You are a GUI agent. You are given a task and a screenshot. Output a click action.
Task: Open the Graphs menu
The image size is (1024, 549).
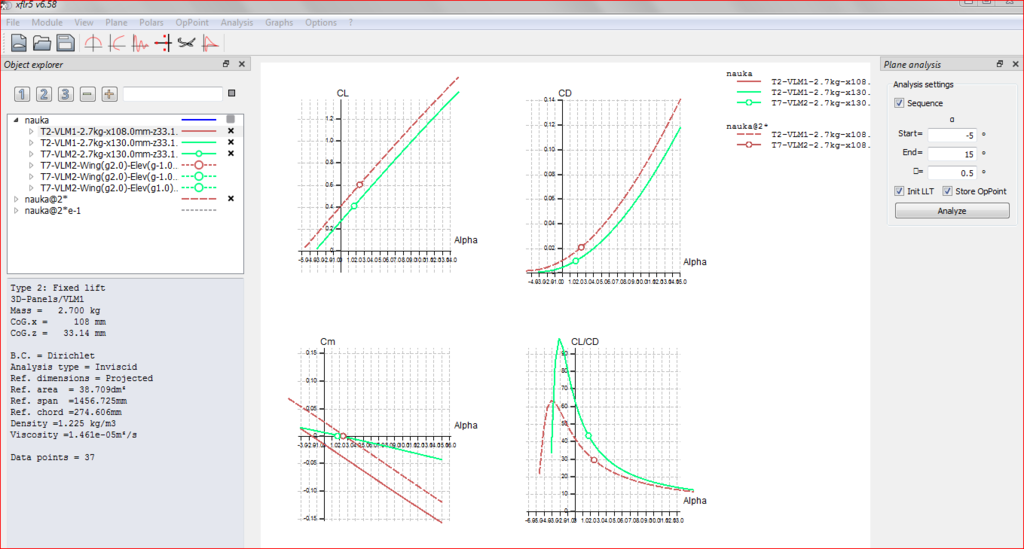pos(279,22)
